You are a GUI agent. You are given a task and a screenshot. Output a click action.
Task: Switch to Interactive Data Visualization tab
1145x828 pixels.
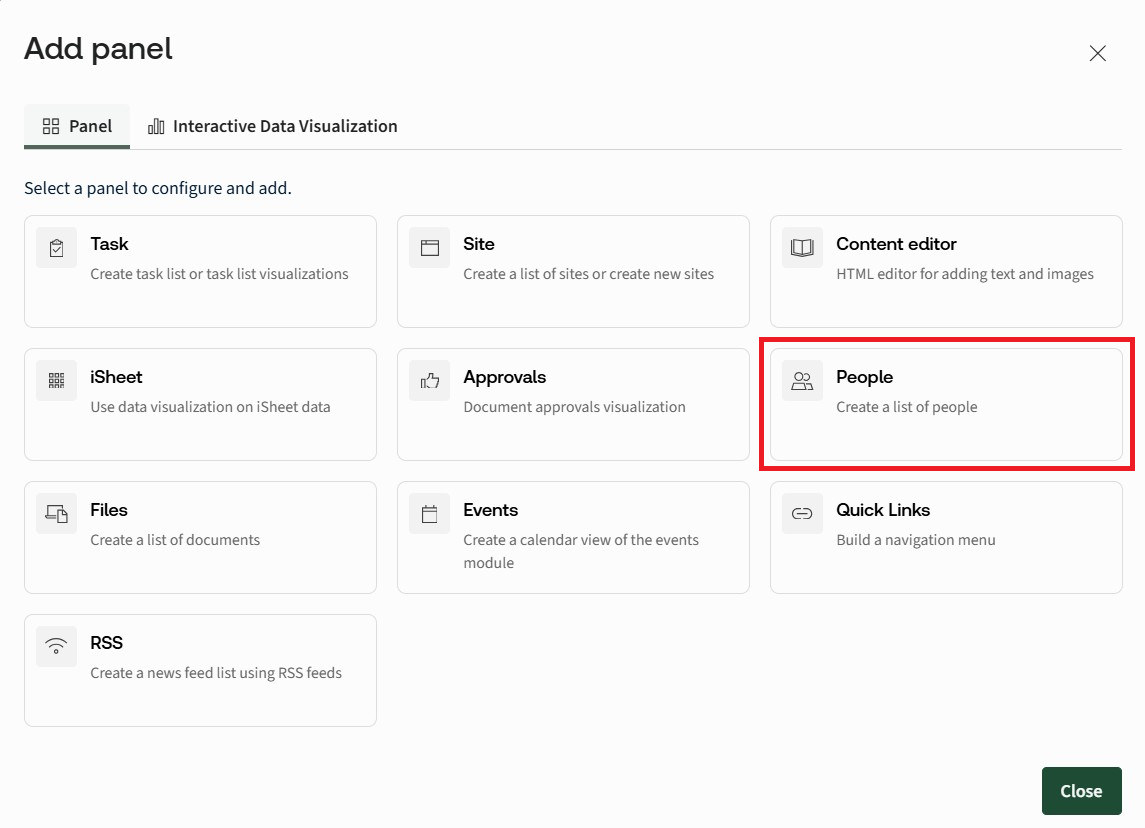[272, 126]
